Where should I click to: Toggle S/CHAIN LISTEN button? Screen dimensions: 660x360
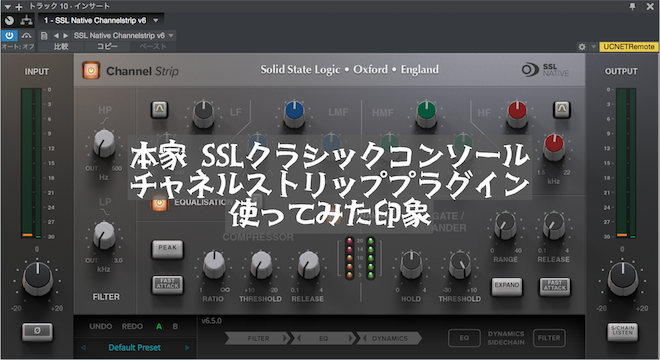click(623, 331)
